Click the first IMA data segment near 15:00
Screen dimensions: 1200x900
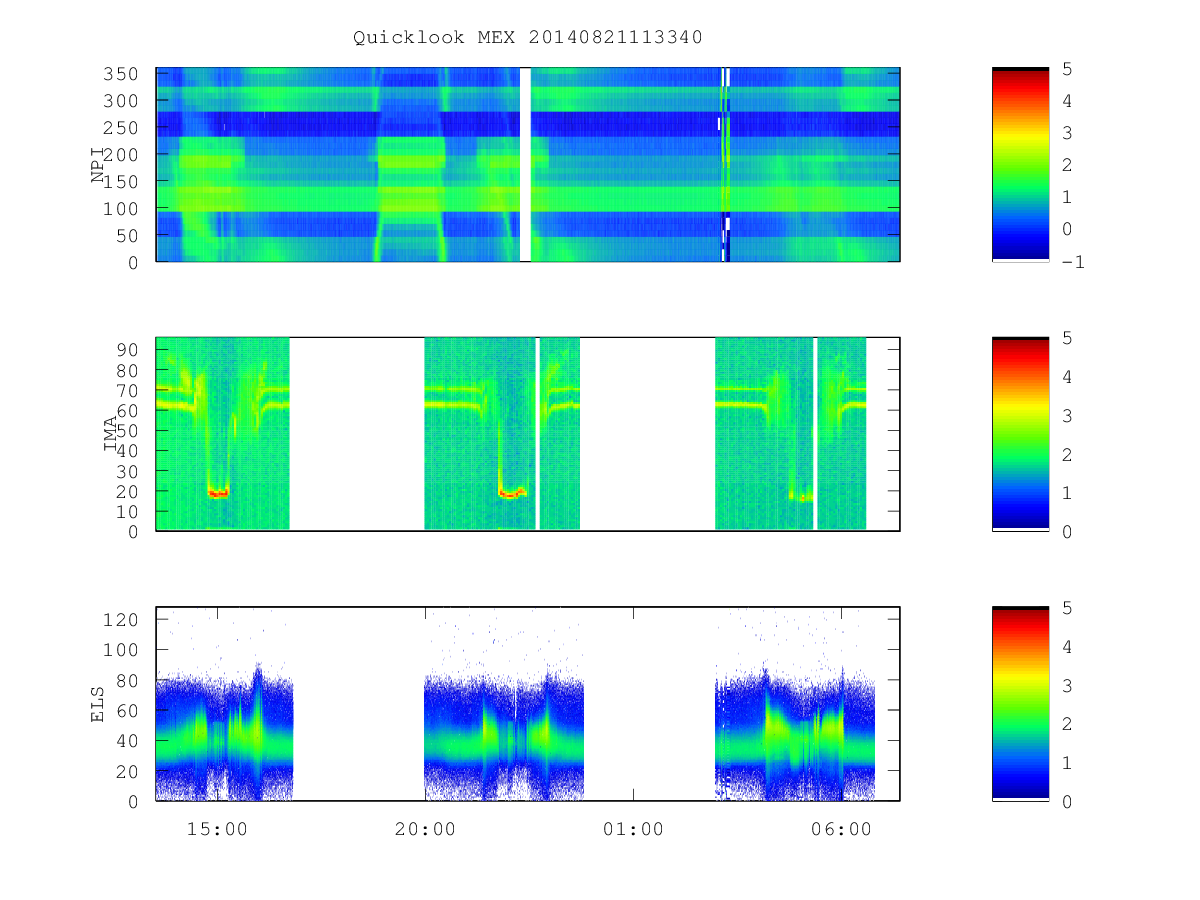[x=222, y=434]
